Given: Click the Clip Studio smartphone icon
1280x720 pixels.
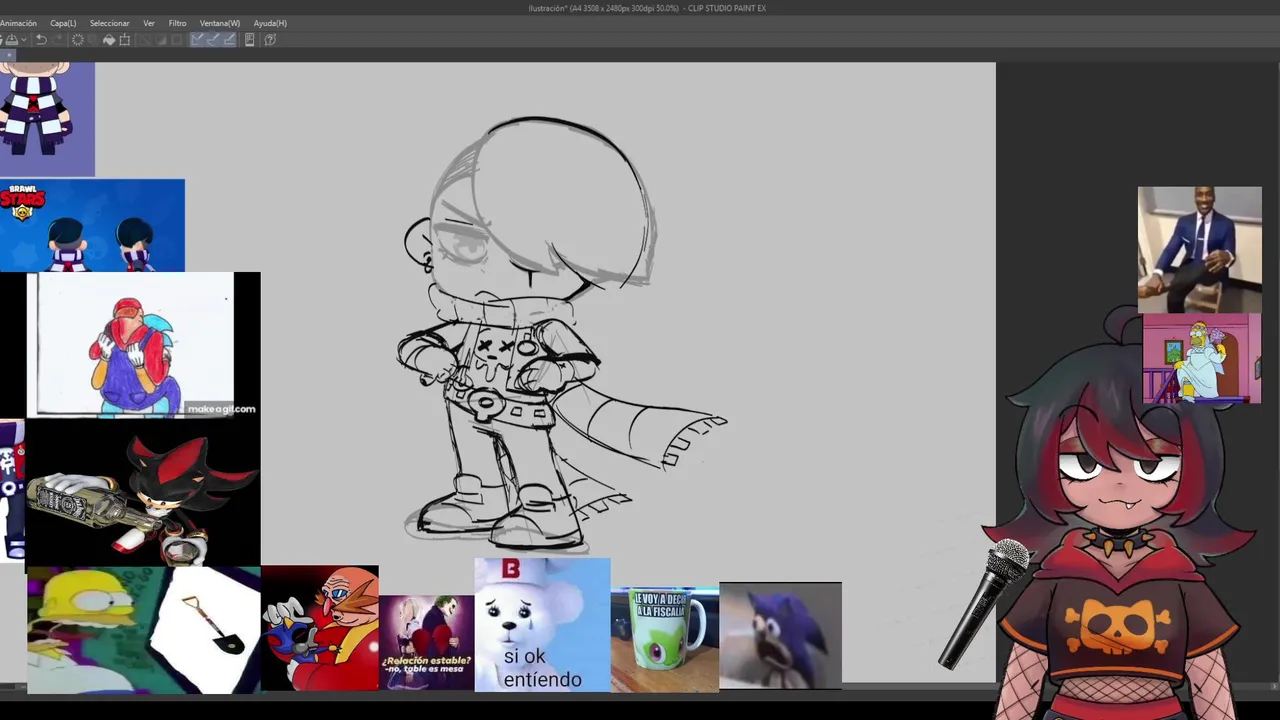Looking at the screenshot, I should click(x=250, y=40).
